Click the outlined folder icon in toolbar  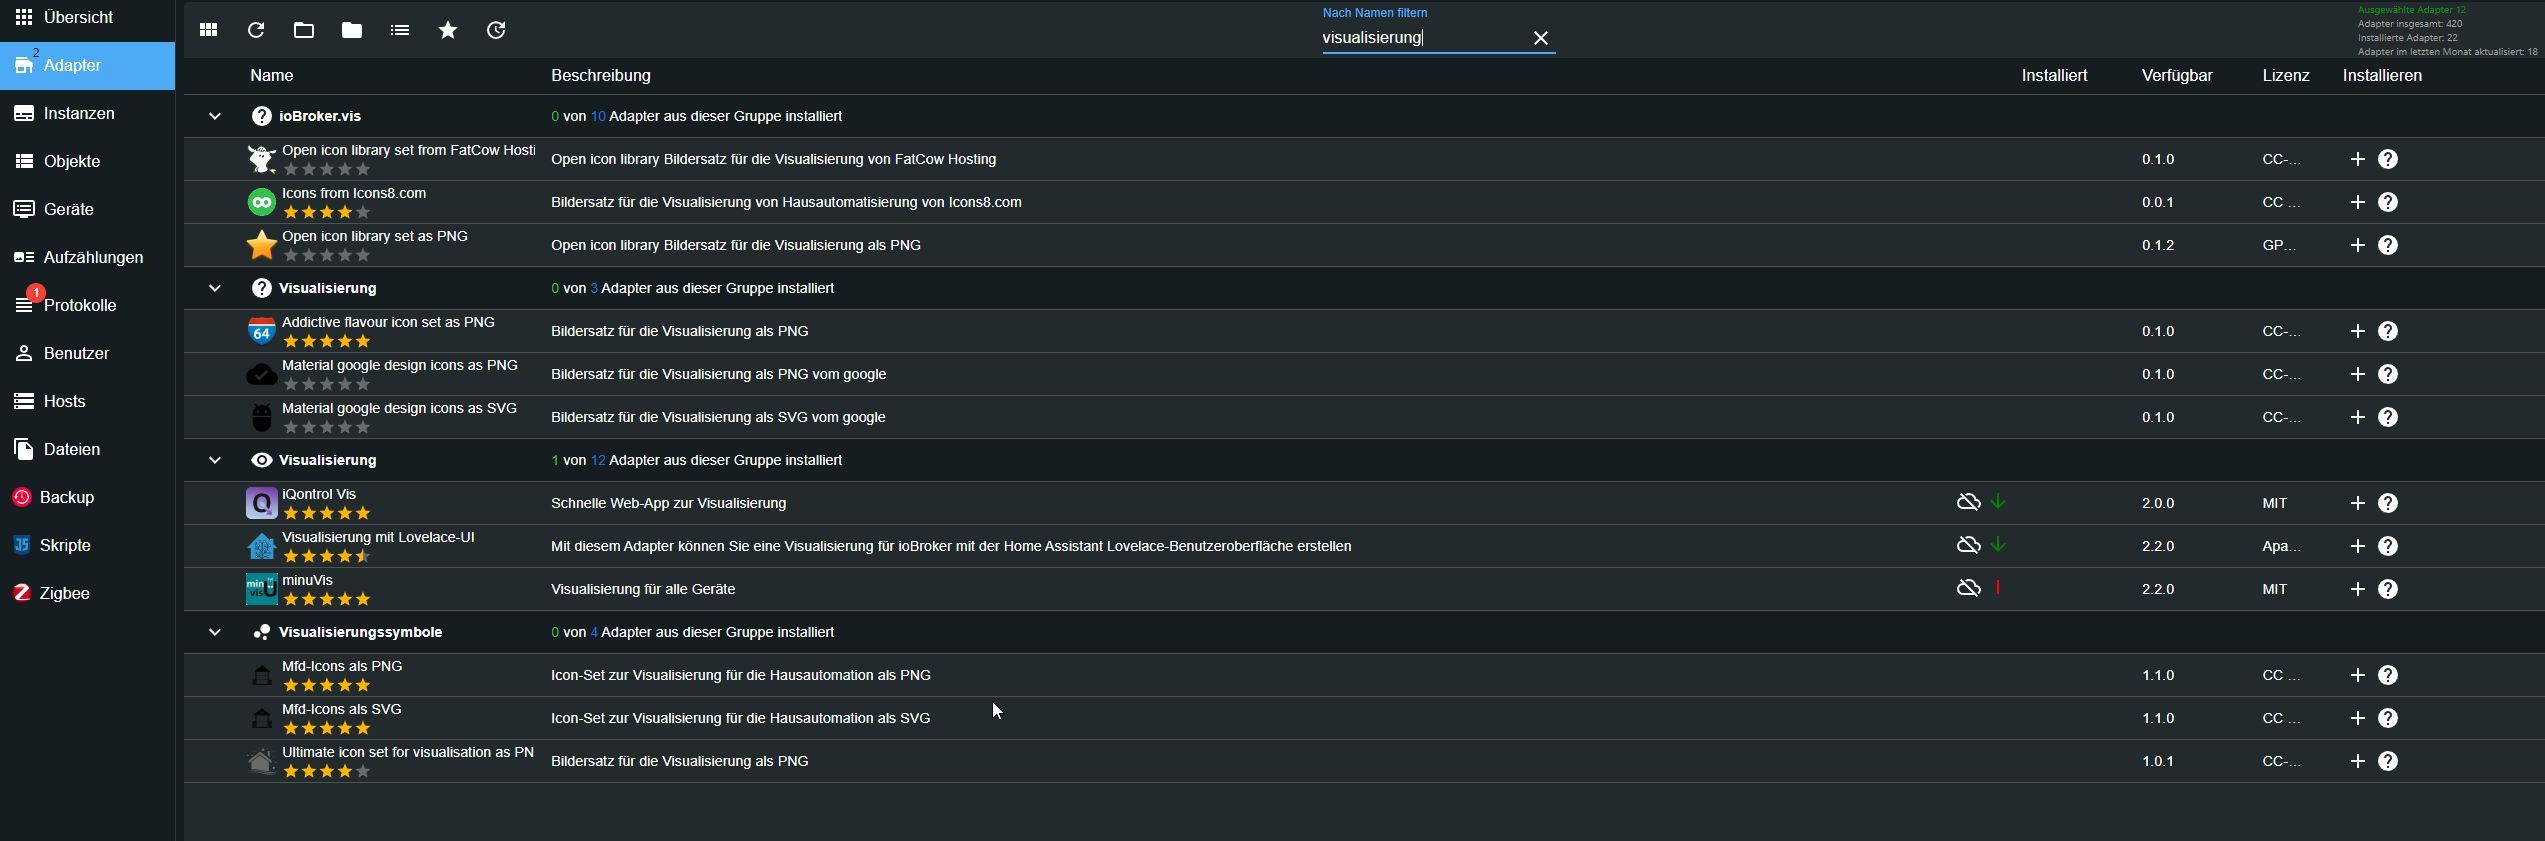tap(304, 30)
